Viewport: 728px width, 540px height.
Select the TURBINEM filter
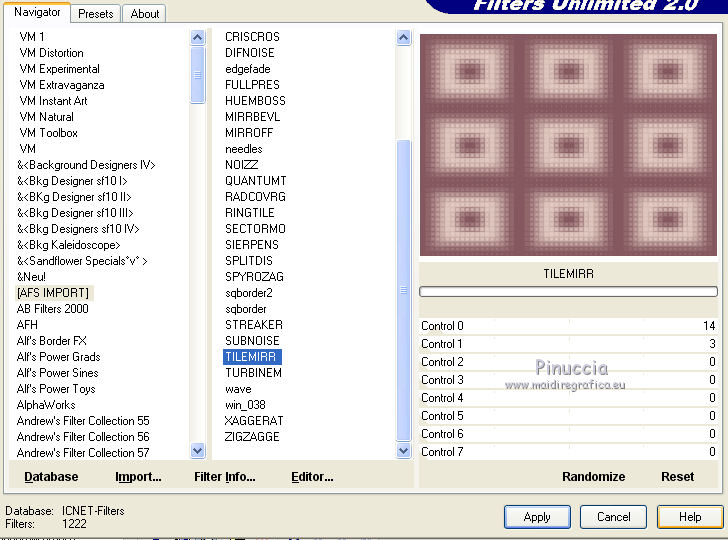point(254,373)
